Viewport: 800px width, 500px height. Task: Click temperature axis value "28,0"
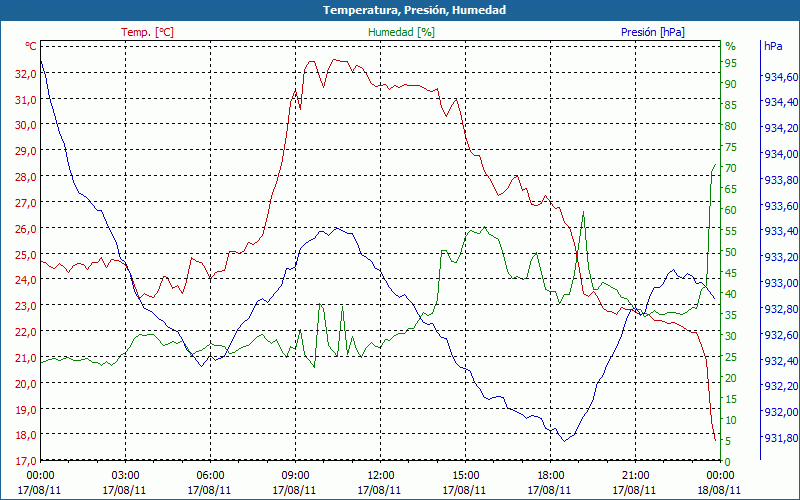(x=26, y=177)
